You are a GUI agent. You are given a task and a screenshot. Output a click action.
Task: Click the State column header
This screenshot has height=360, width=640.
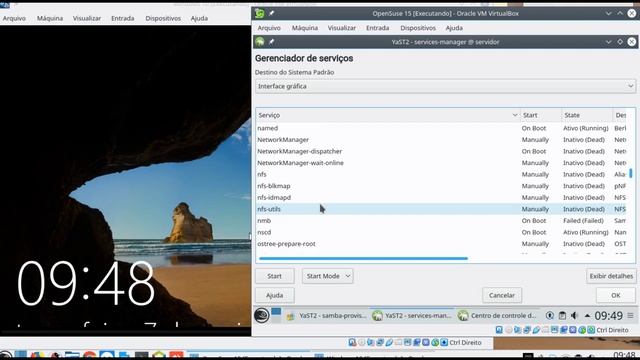pos(587,115)
